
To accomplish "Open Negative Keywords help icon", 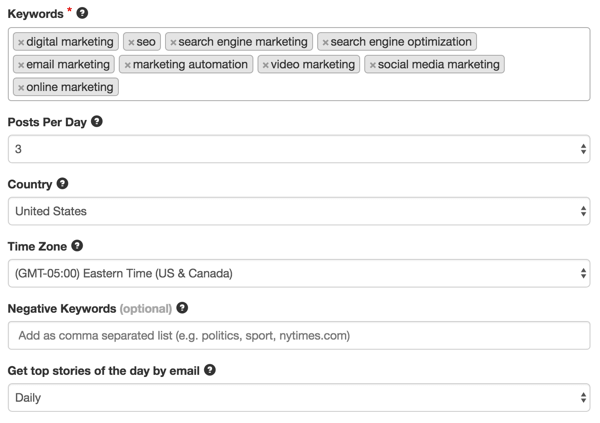I will [182, 308].
